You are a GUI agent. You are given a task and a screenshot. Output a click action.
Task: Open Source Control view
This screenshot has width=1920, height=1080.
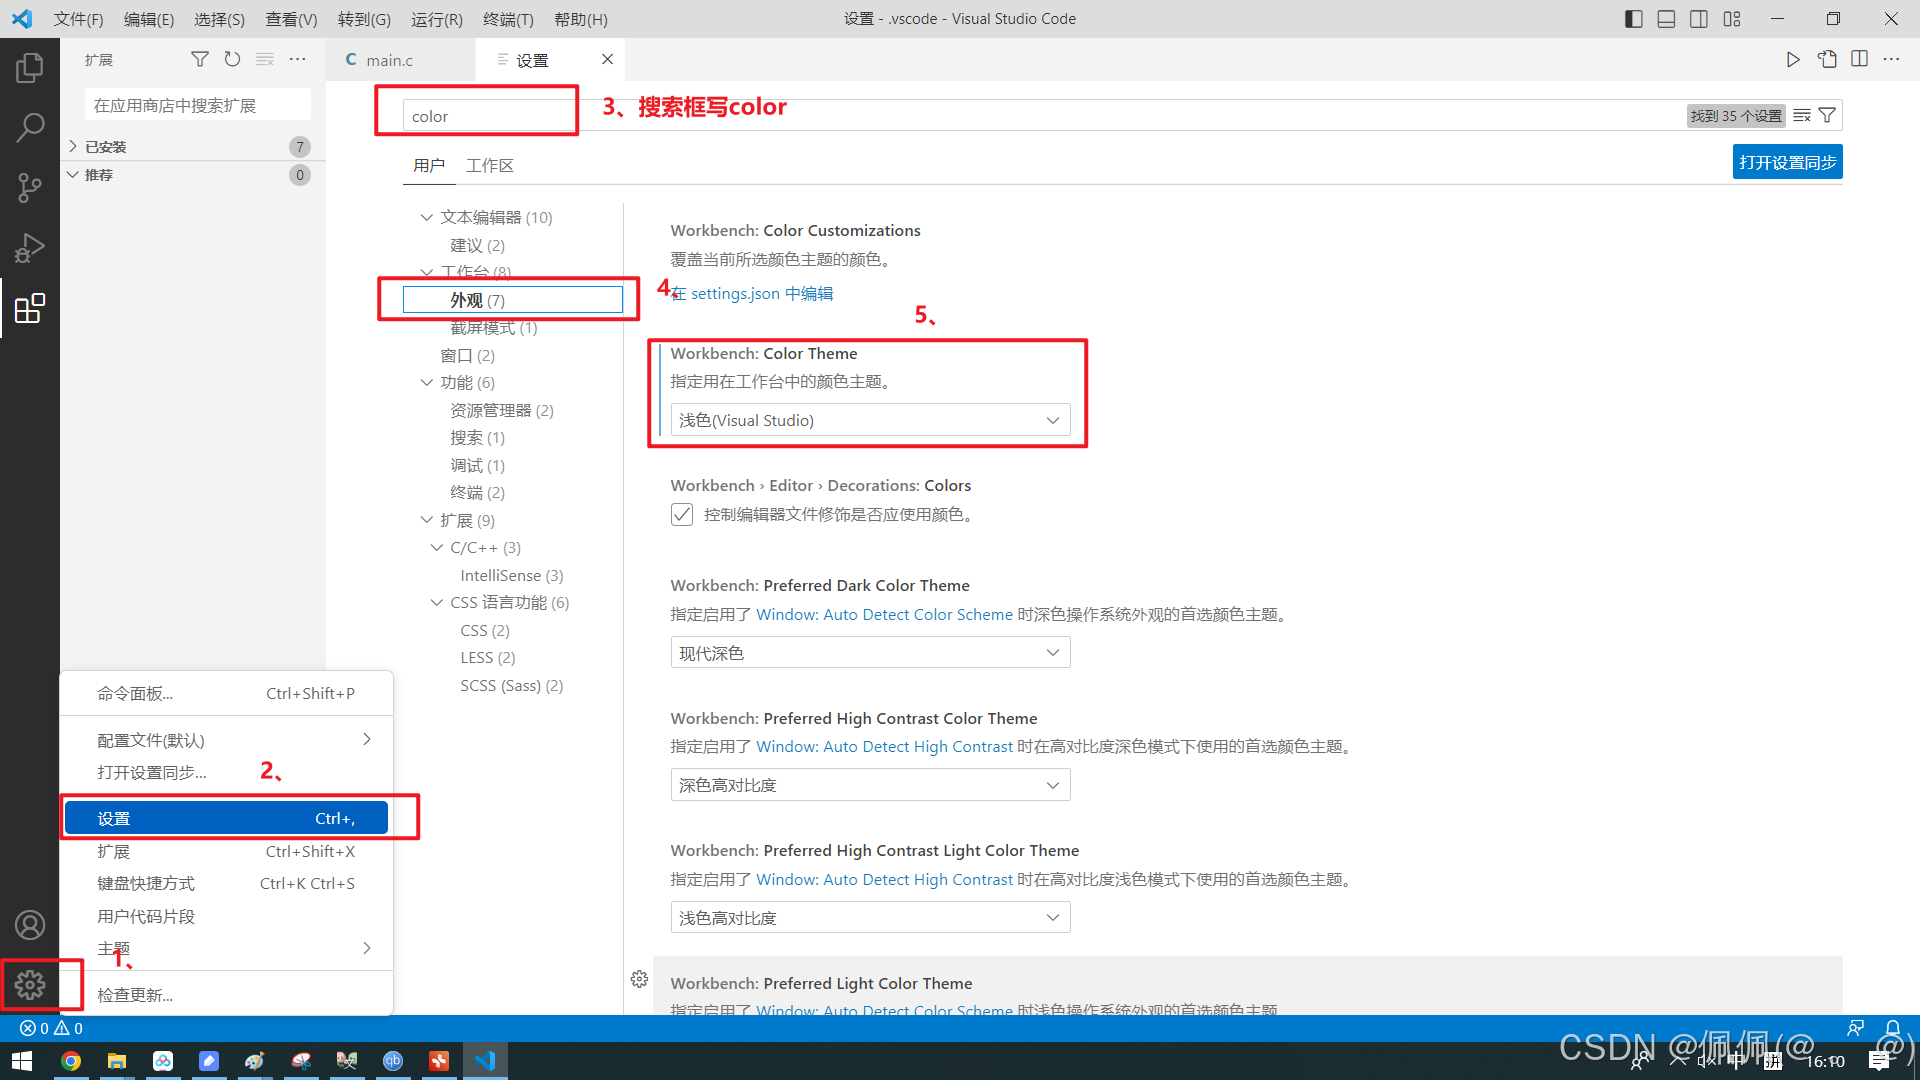coord(30,187)
